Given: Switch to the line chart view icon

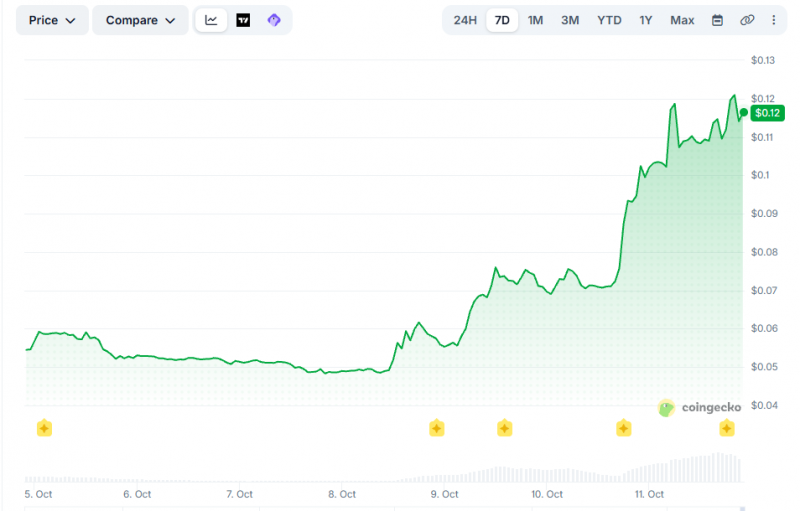Looking at the screenshot, I should 211,20.
